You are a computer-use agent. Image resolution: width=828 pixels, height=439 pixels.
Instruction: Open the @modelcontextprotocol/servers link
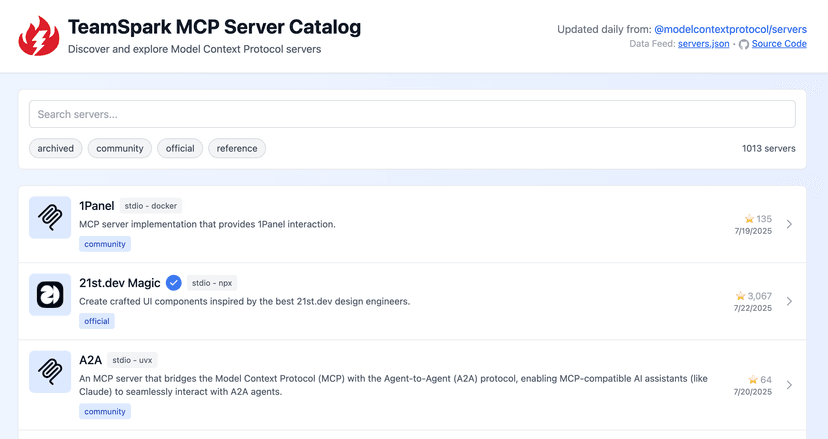tap(730, 30)
